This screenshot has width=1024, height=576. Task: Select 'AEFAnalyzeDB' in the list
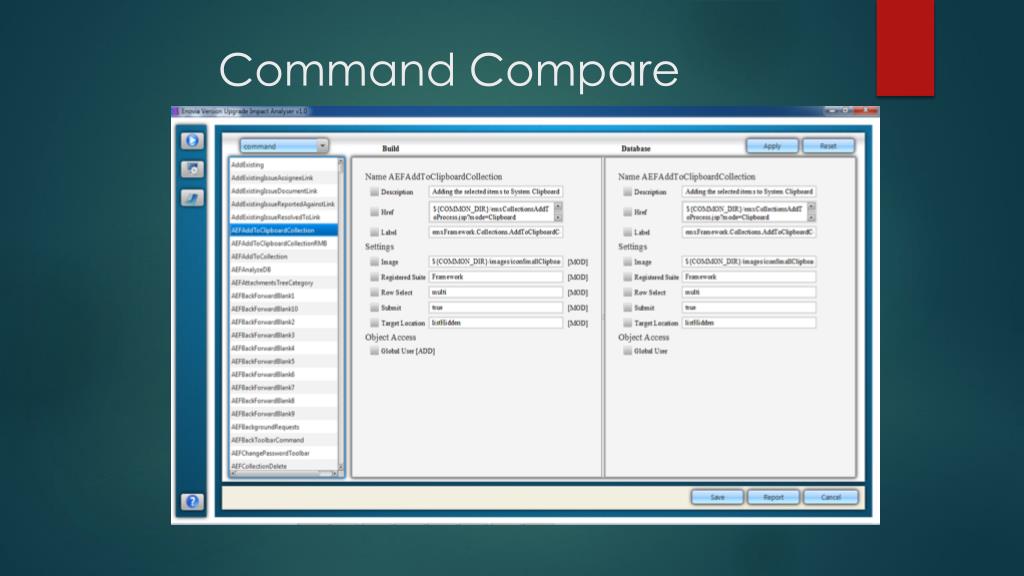(283, 270)
